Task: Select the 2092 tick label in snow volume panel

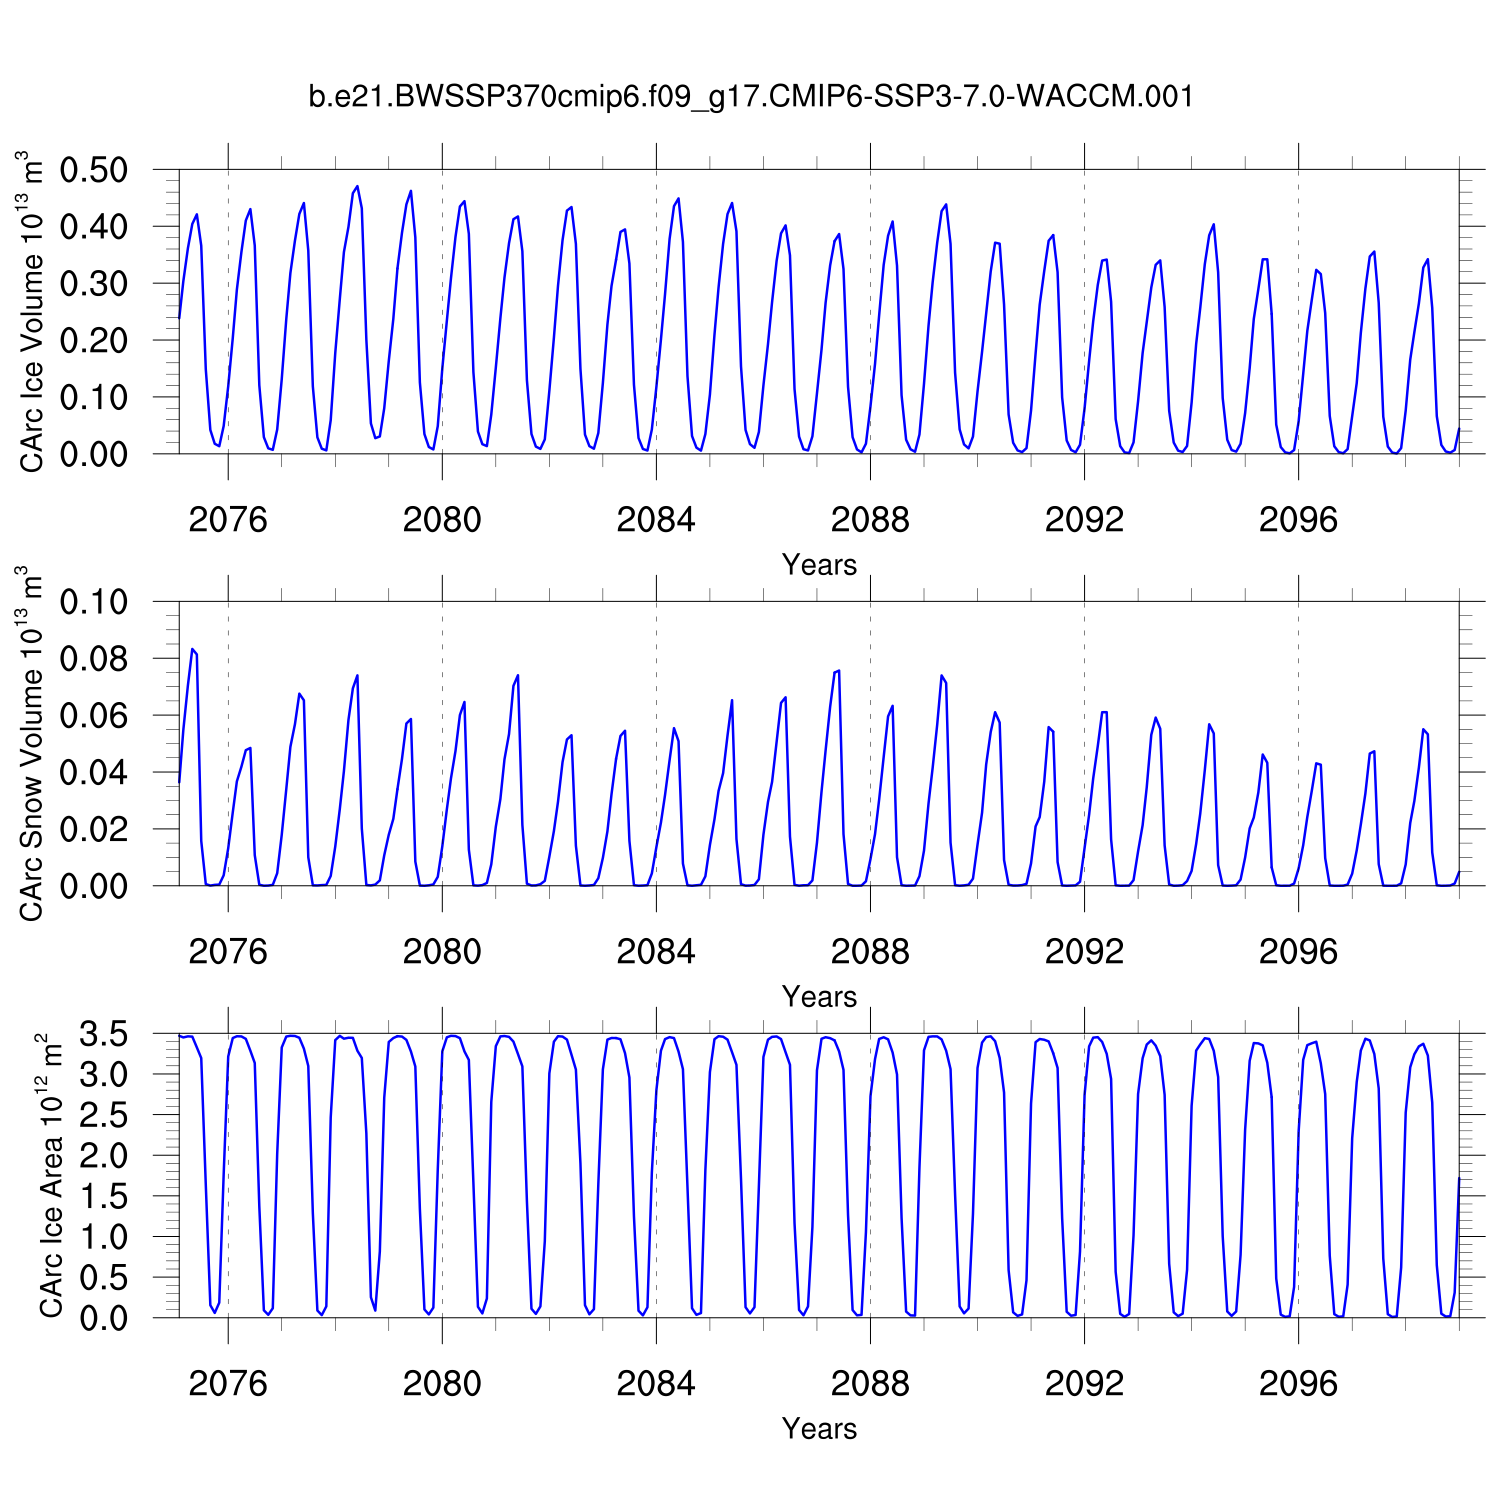Action: point(1084,952)
